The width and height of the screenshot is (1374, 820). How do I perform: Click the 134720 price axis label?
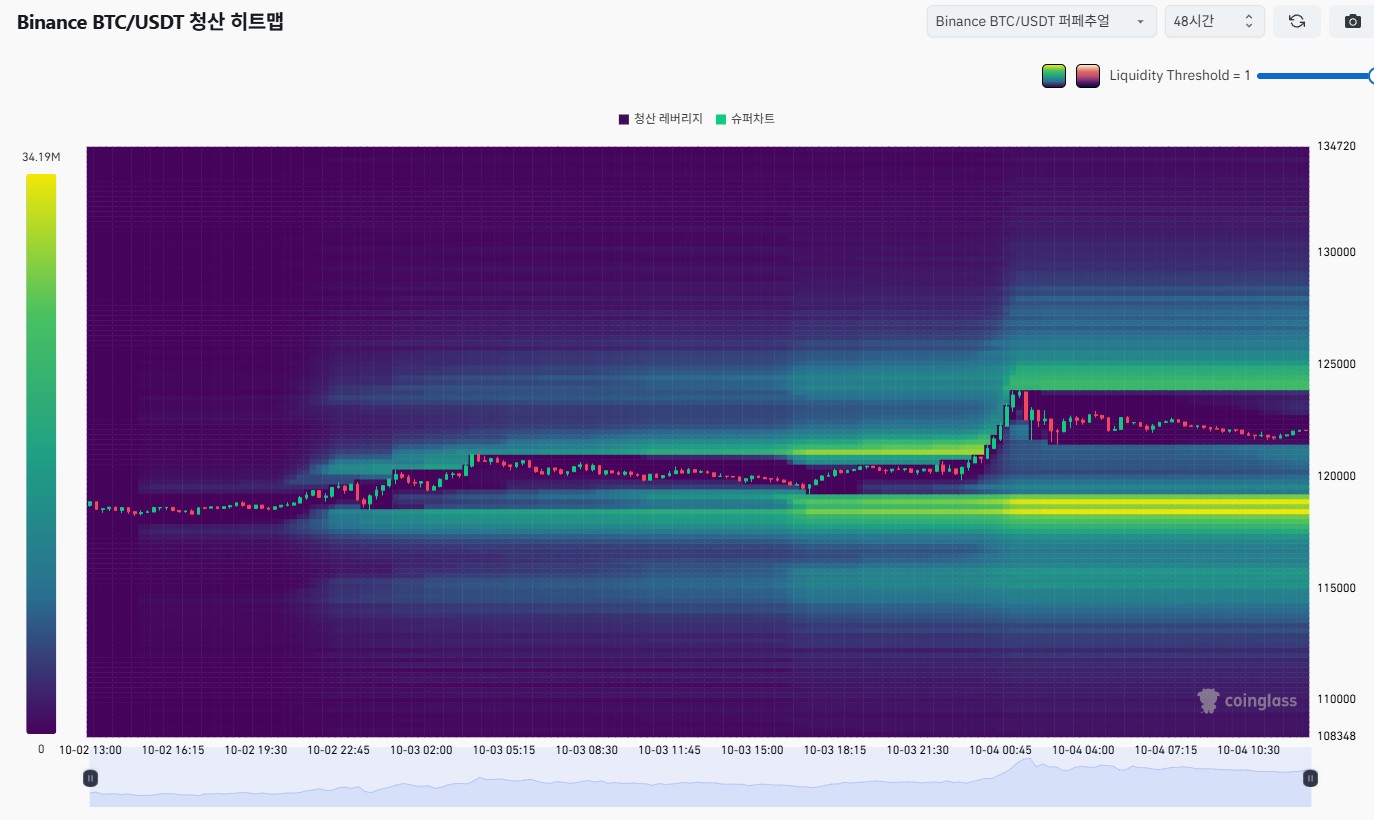point(1337,146)
